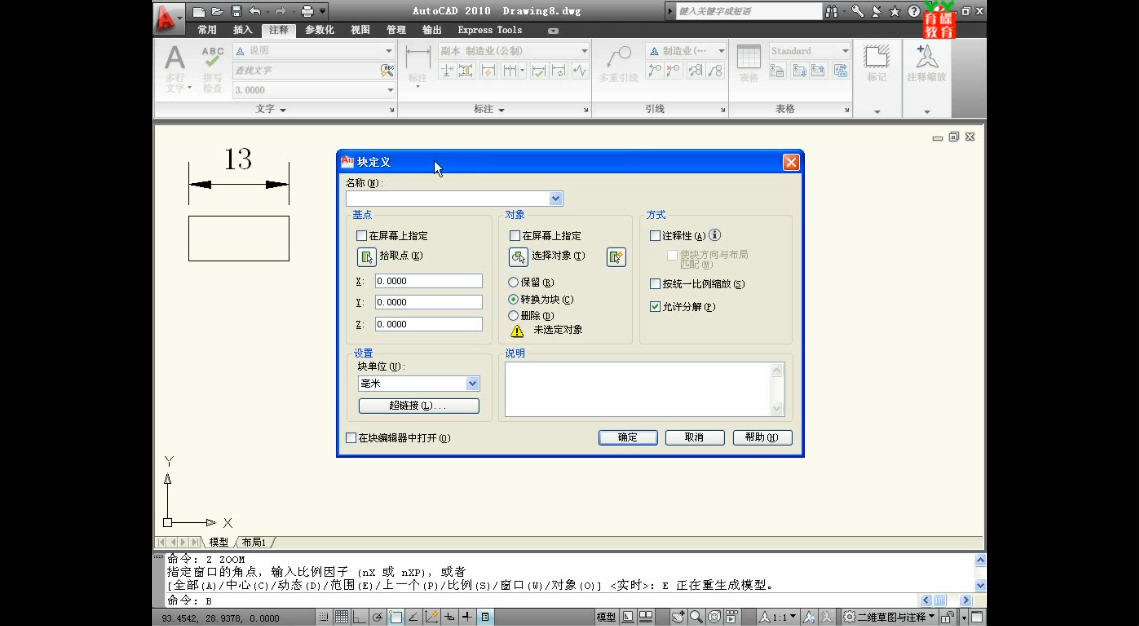Toggle Polar tracking in the status bar

point(377,617)
